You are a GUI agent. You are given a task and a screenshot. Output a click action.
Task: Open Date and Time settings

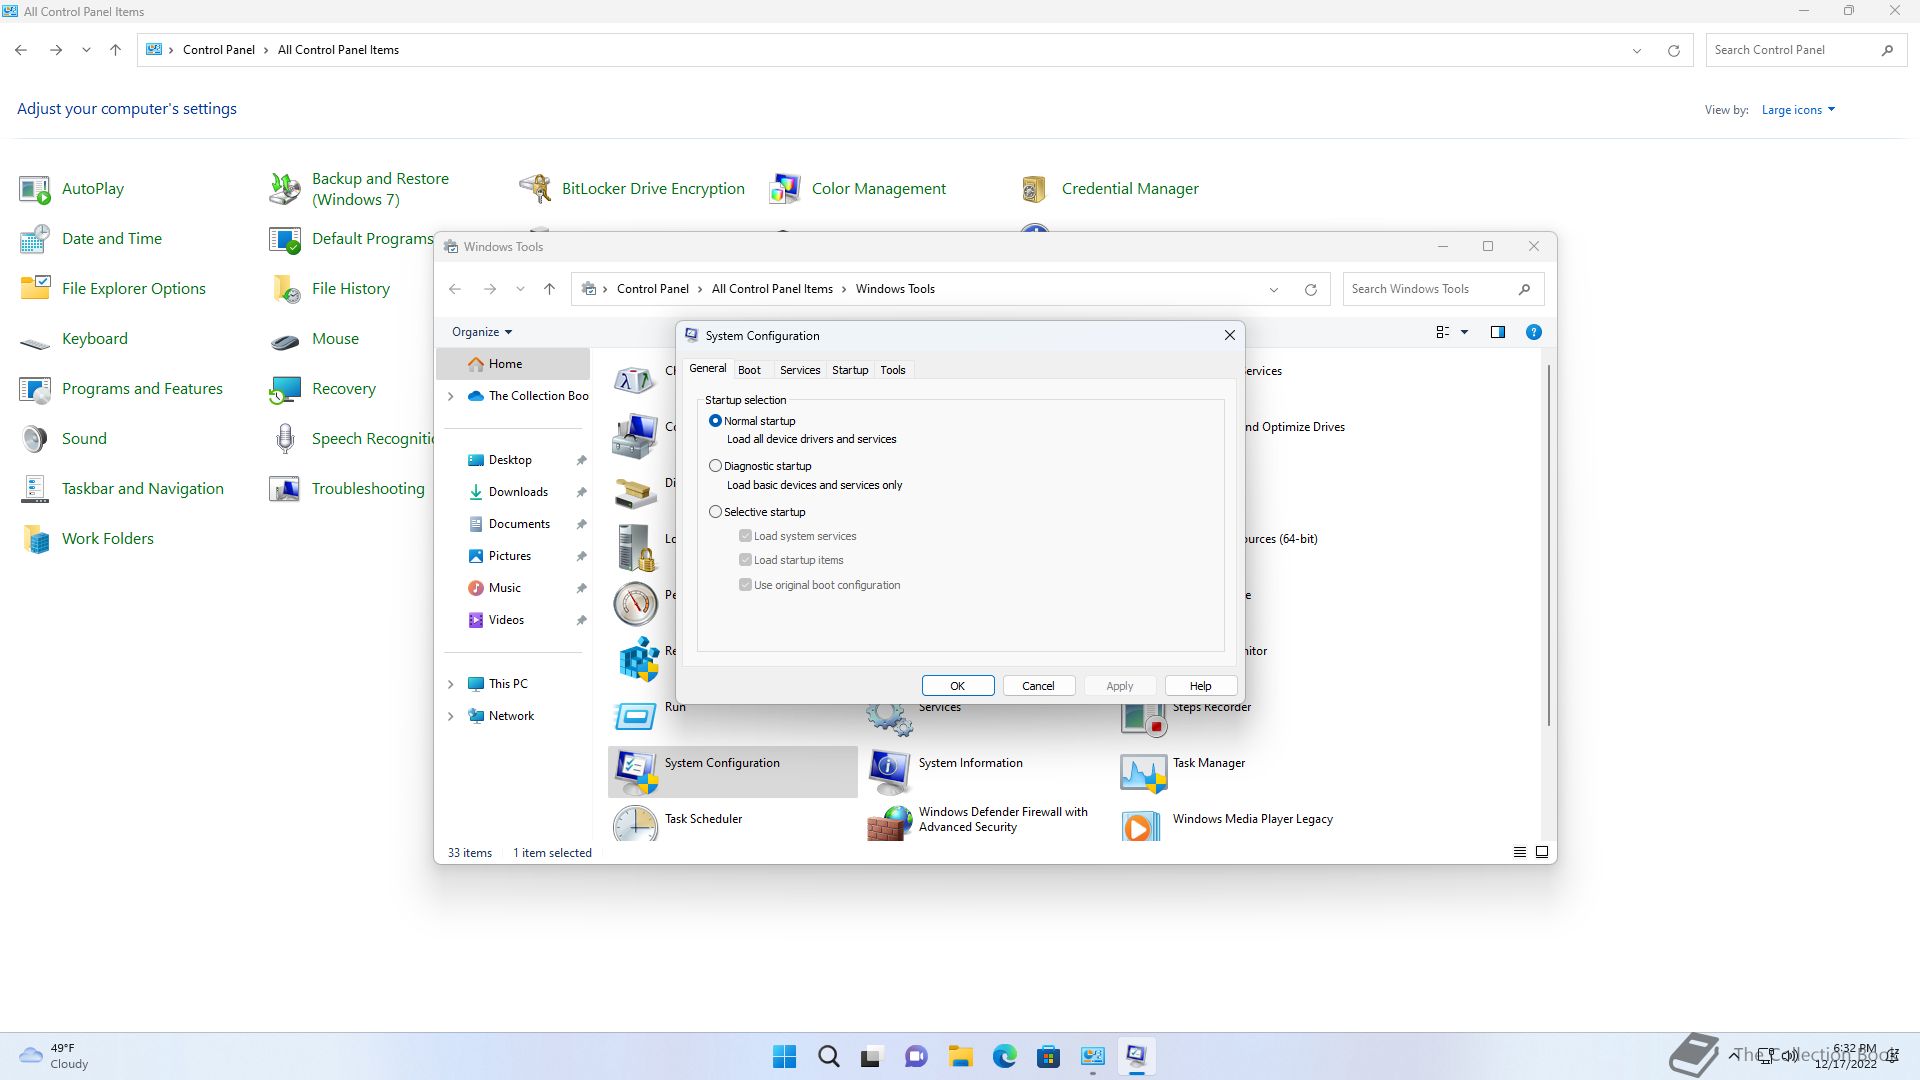[90, 239]
